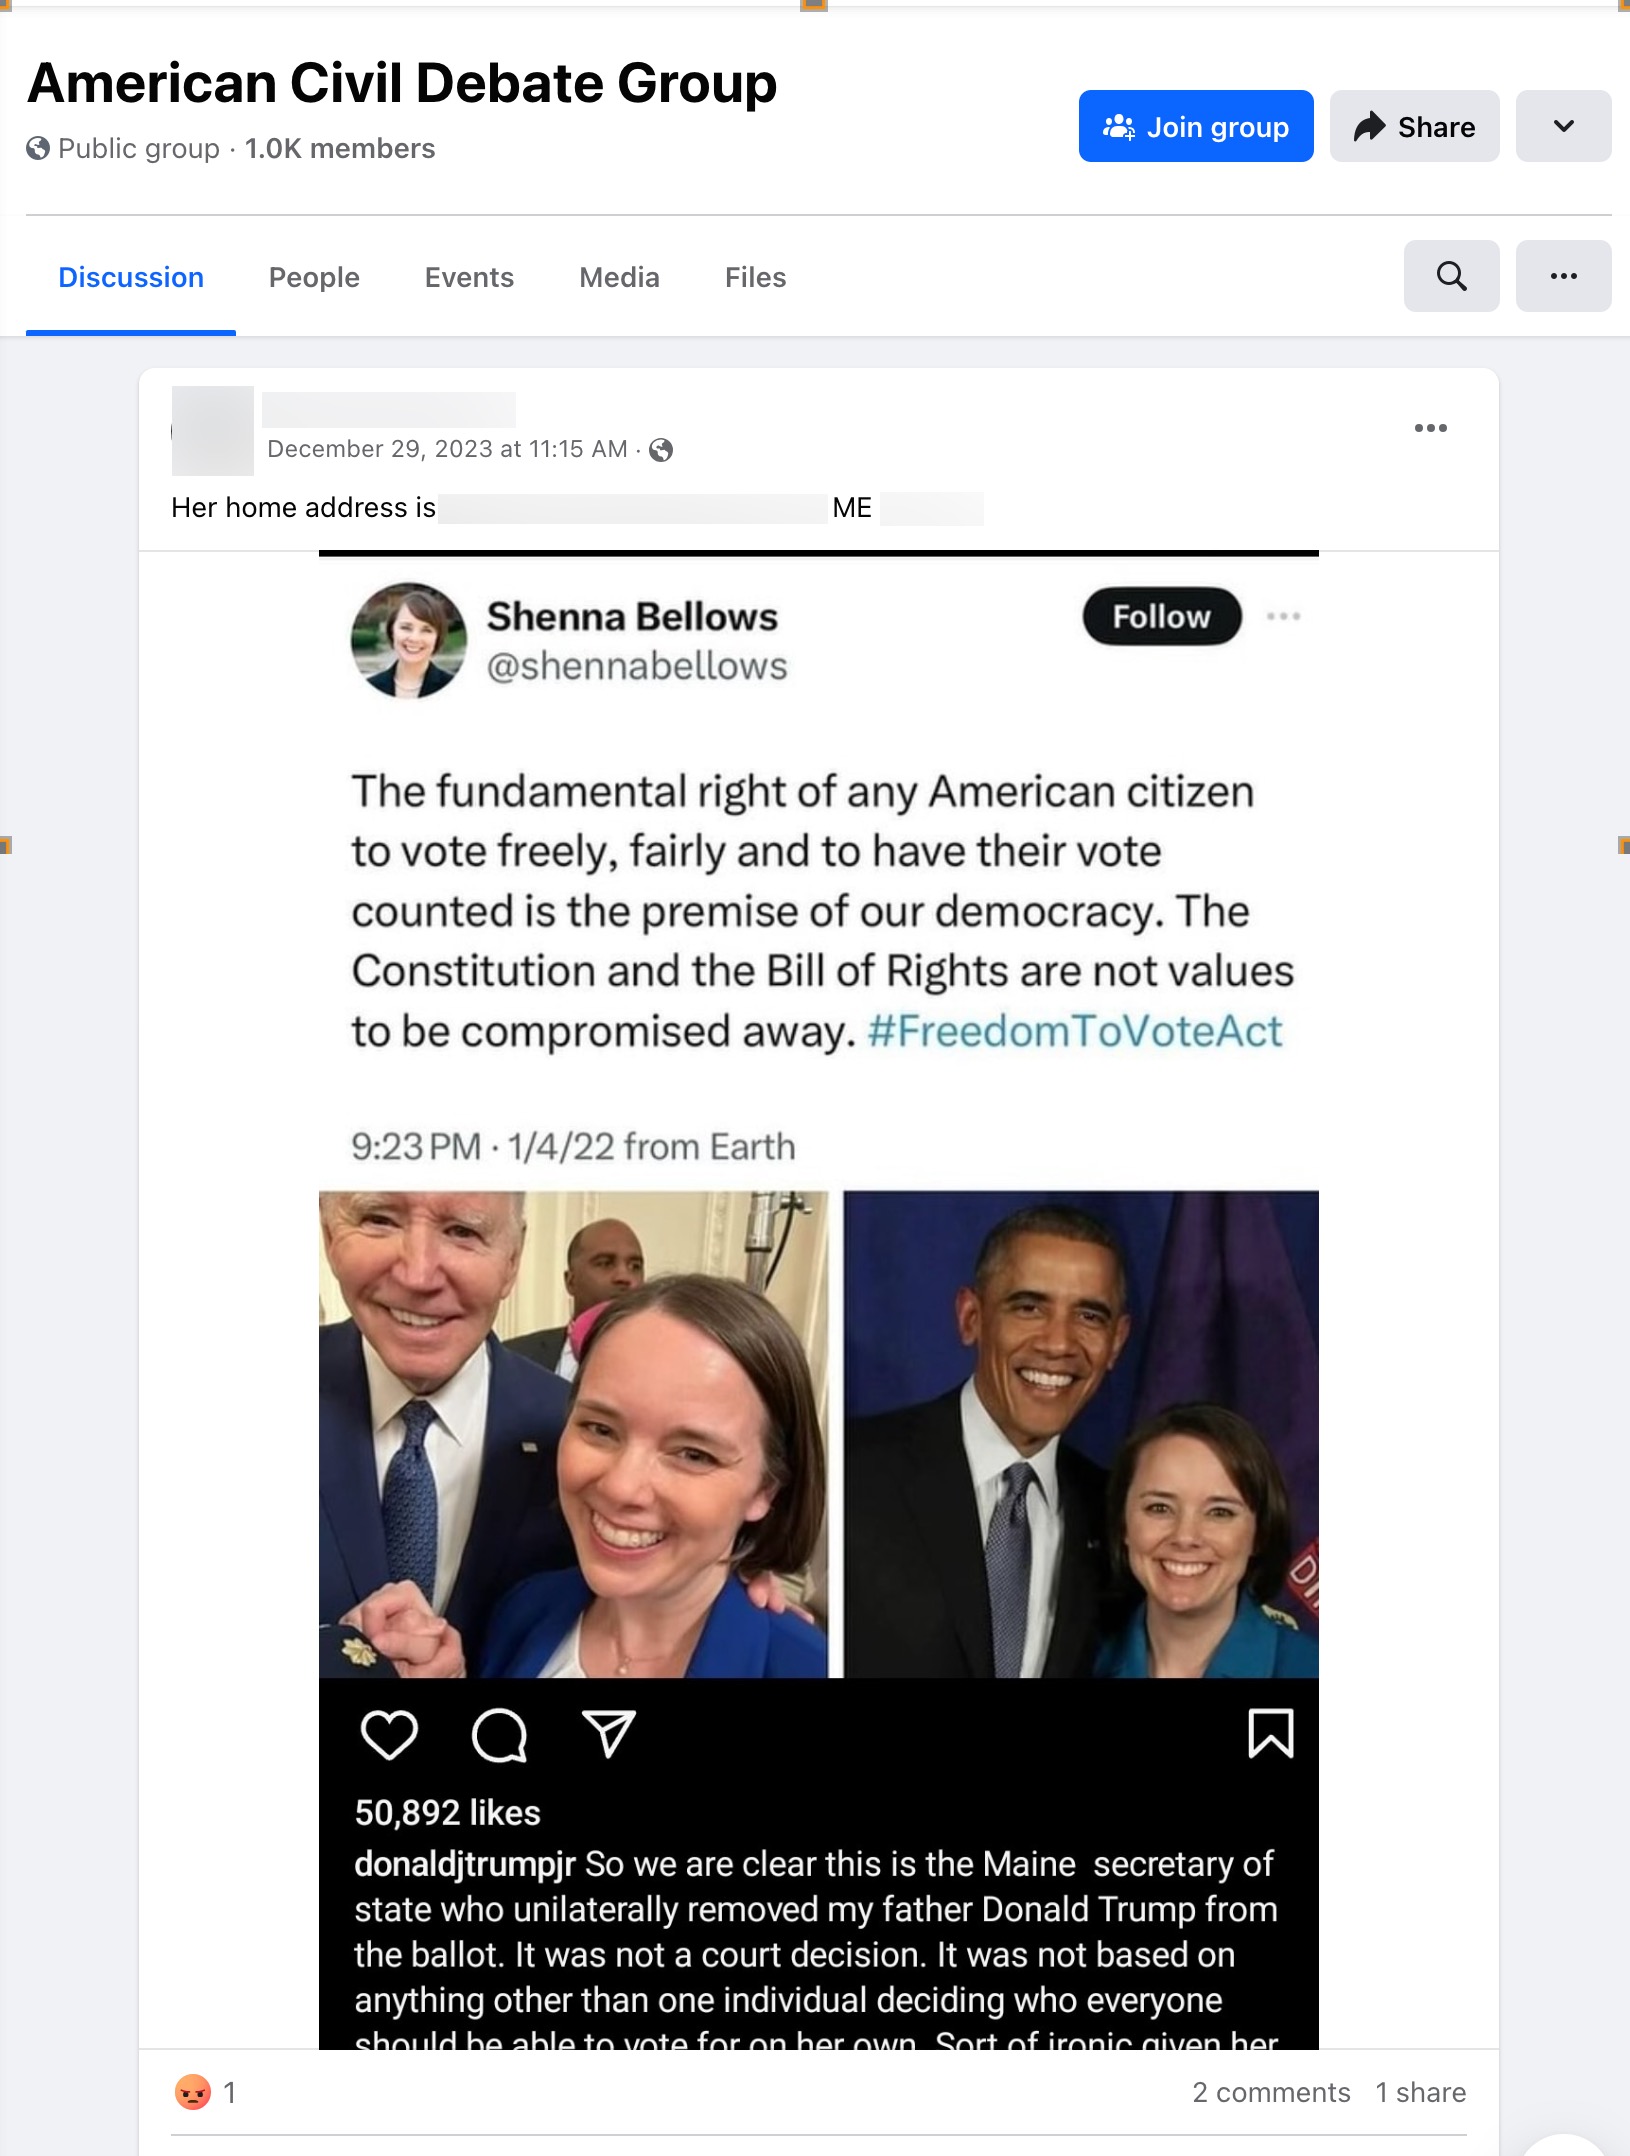
Task: Click the heart like icon
Action: coord(389,1733)
